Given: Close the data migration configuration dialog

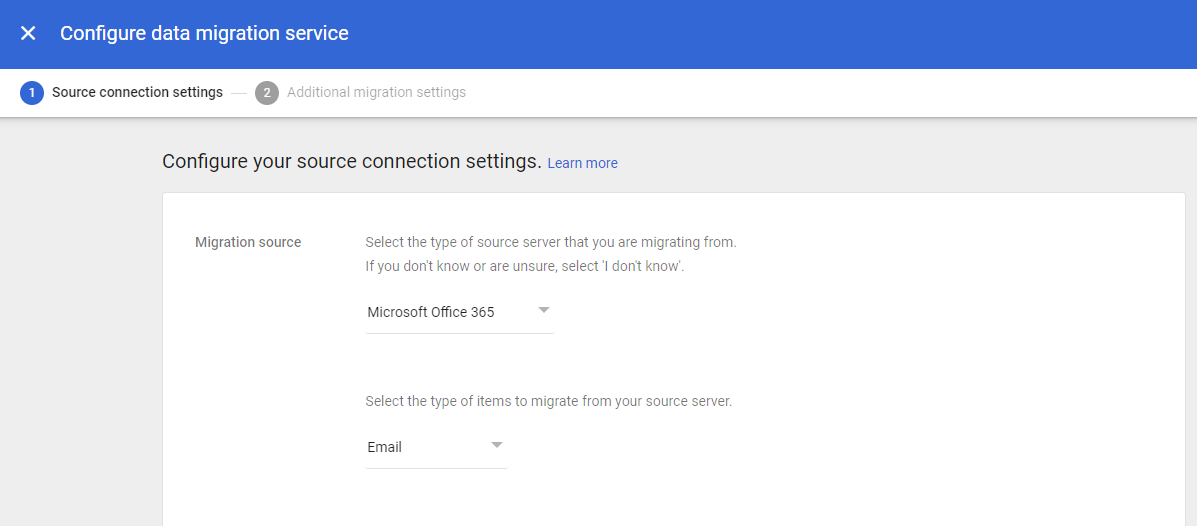Looking at the screenshot, I should [28, 34].
